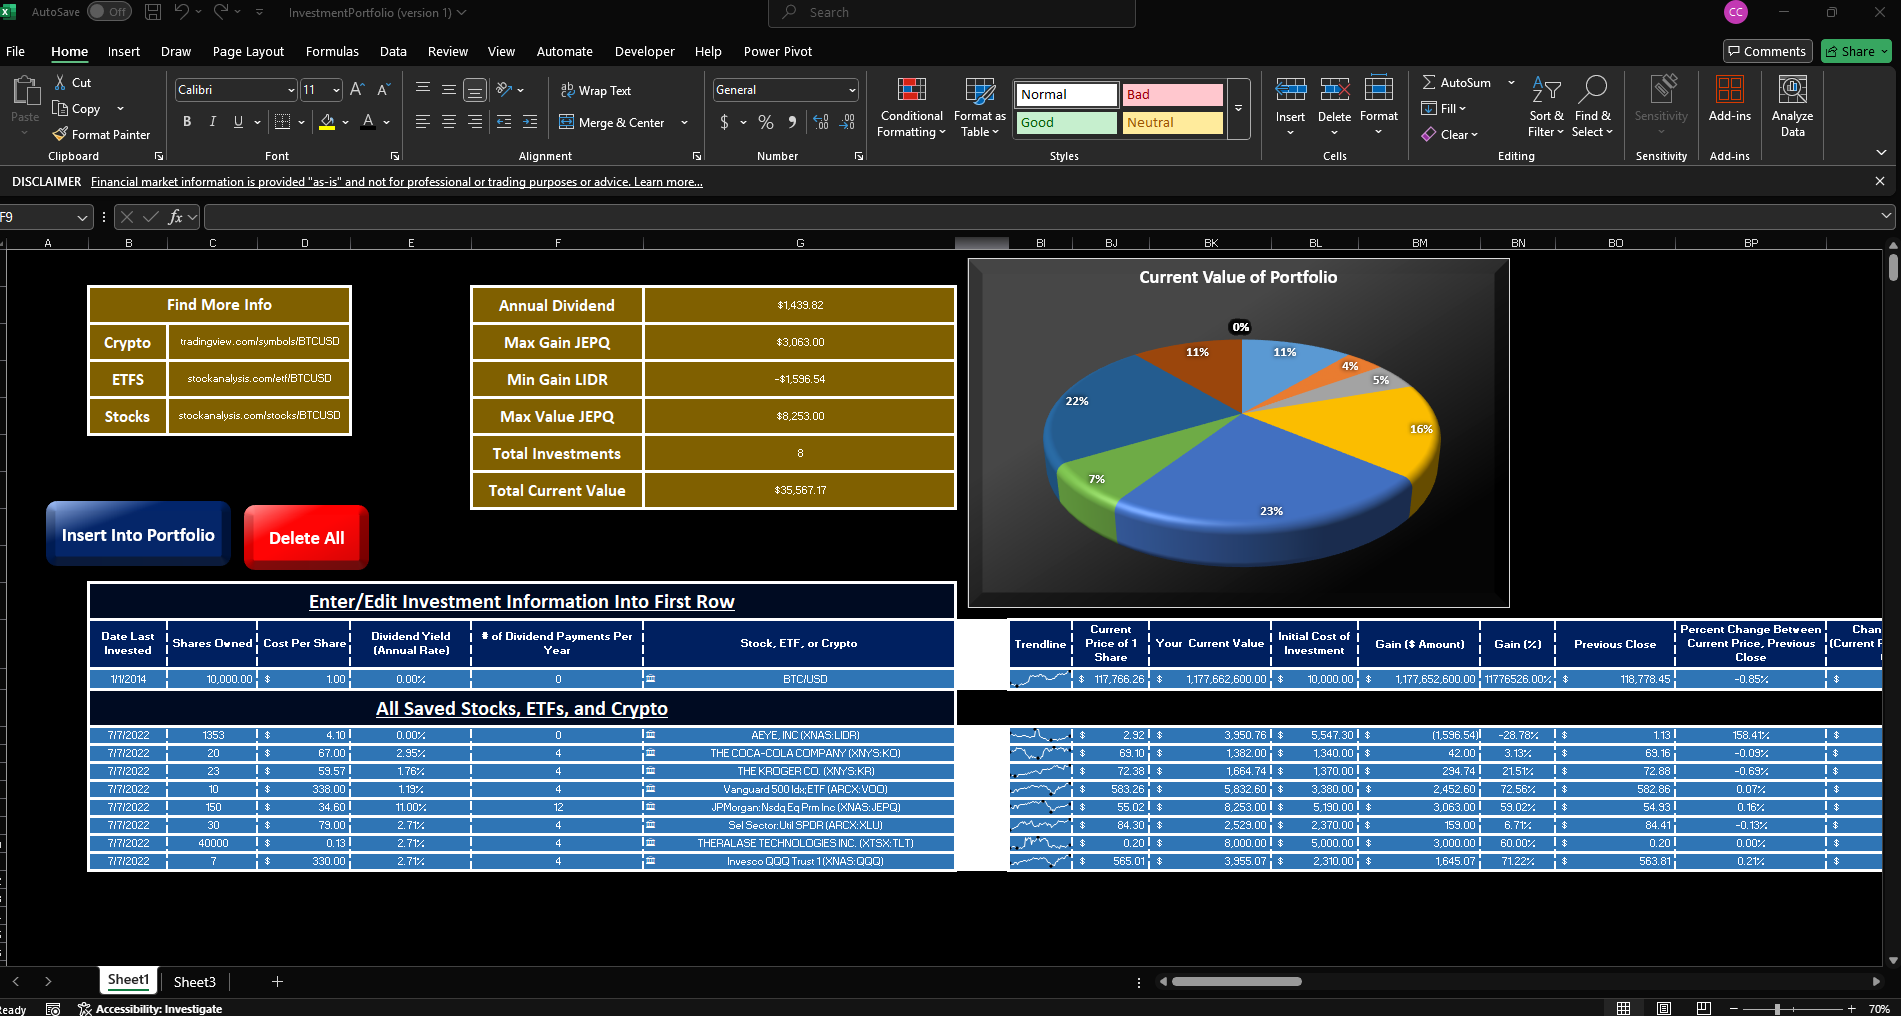The image size is (1901, 1016).
Task: Open the font name Calibri dropdown
Action: [291, 90]
